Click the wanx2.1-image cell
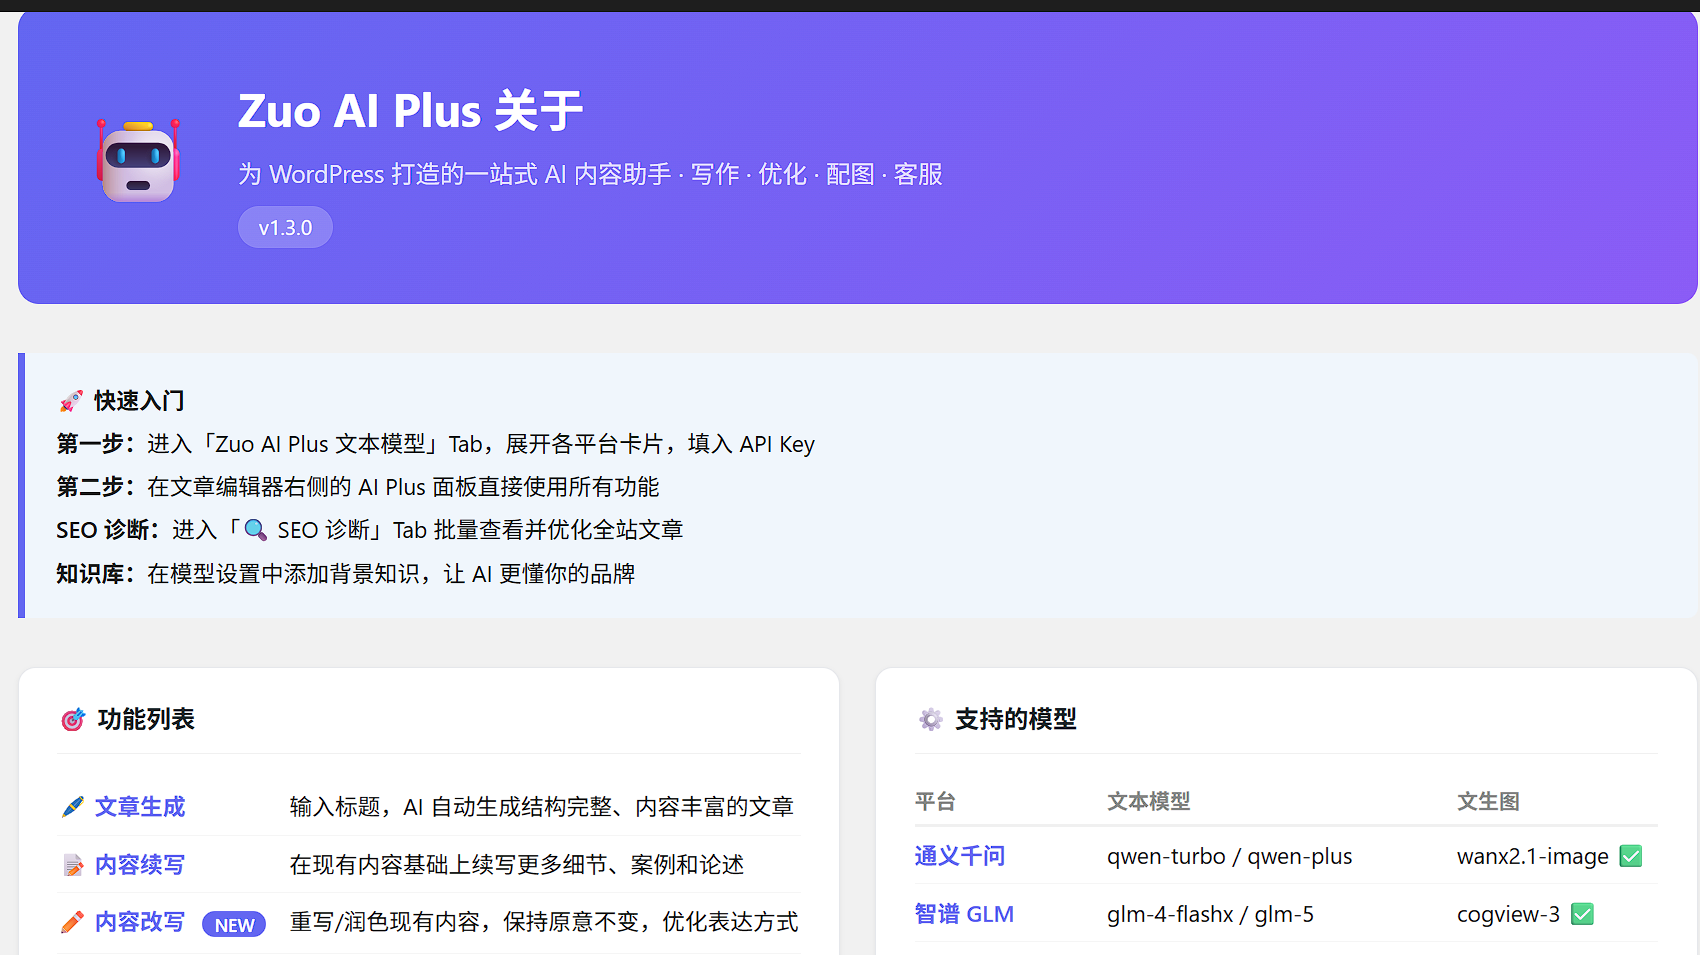 (x=1533, y=857)
